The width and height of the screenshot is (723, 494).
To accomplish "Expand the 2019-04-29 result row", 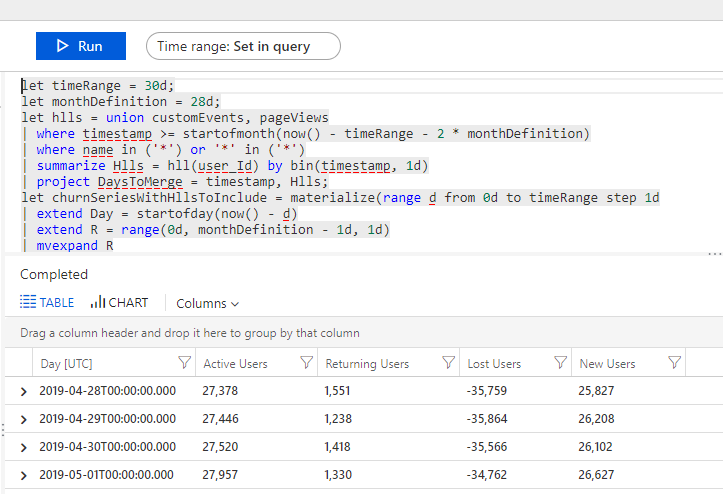I will click(24, 419).
